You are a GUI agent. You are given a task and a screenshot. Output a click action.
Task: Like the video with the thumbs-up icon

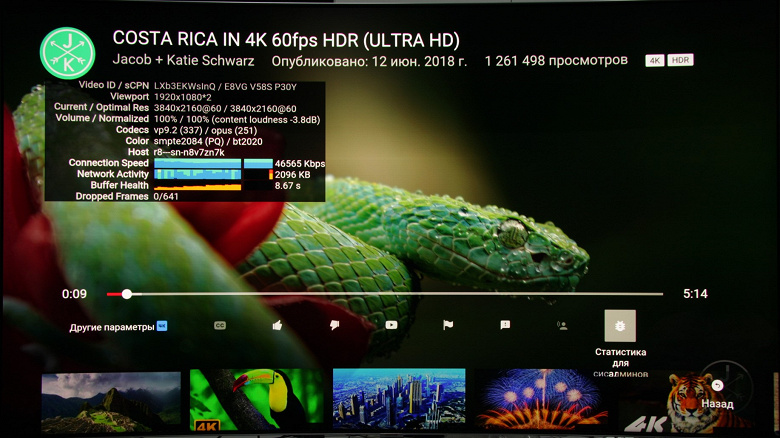point(277,325)
